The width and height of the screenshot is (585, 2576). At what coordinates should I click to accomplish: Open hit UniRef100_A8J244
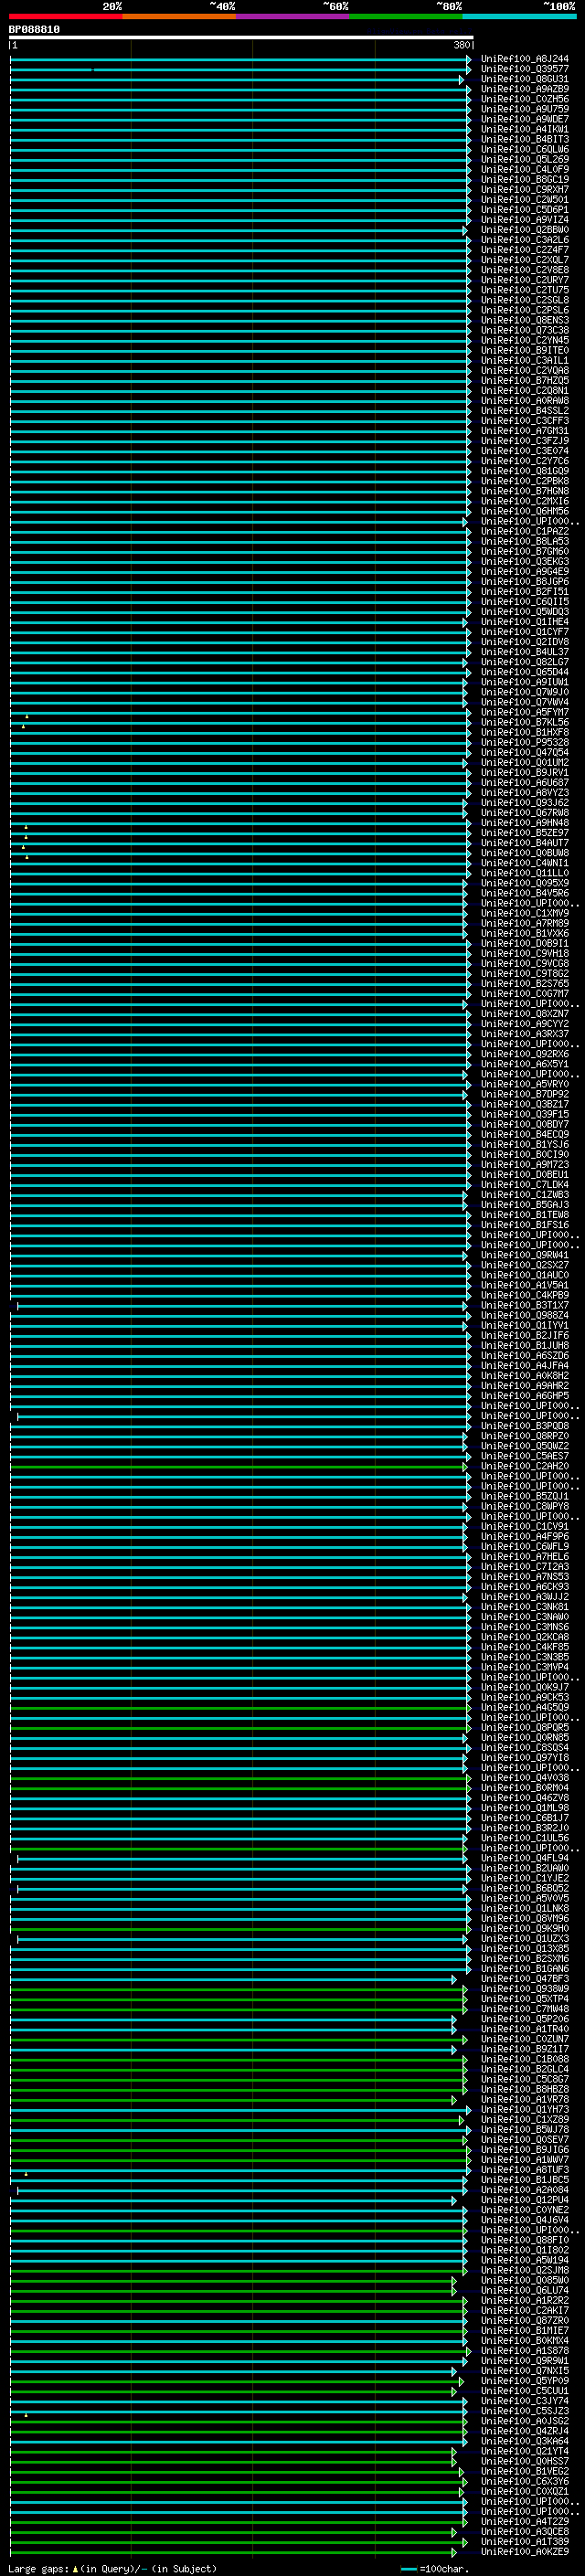tap(525, 59)
